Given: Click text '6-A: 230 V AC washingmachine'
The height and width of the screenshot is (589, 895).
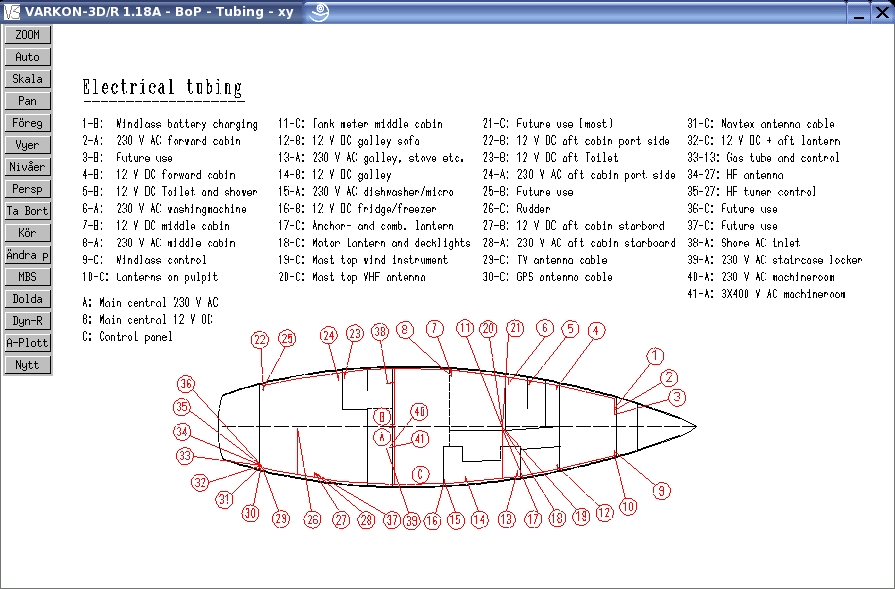Looking at the screenshot, I should pos(164,209).
